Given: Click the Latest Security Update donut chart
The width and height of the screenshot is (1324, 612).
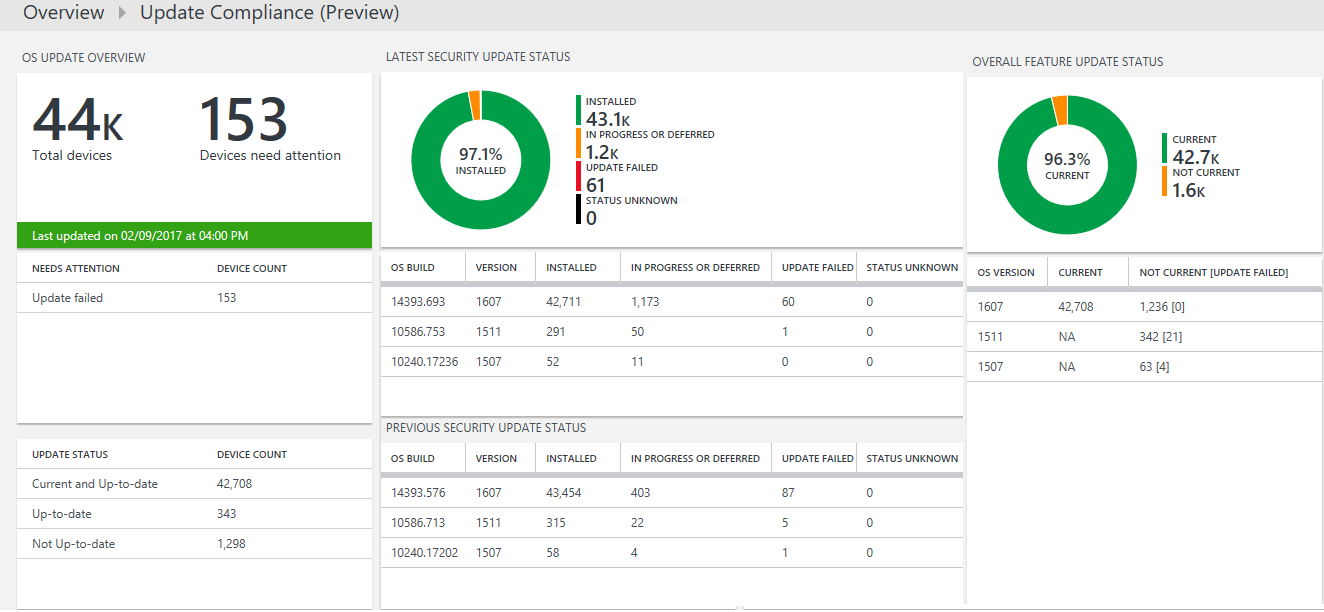Looking at the screenshot, I should click(480, 161).
